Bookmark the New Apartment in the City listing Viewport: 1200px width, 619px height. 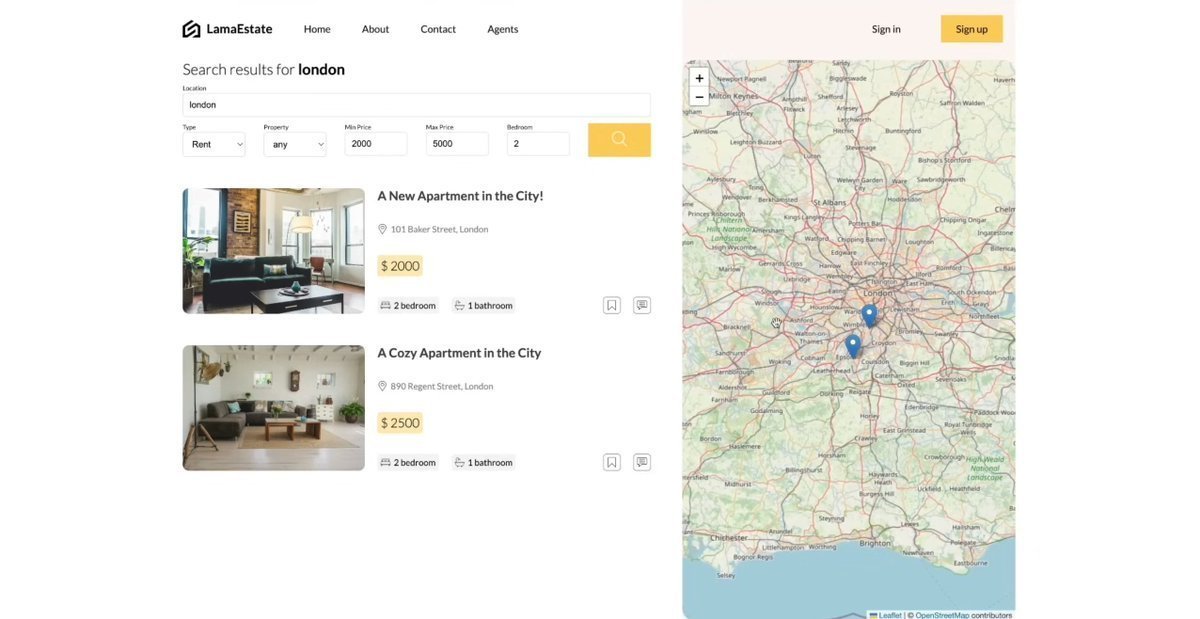point(612,305)
